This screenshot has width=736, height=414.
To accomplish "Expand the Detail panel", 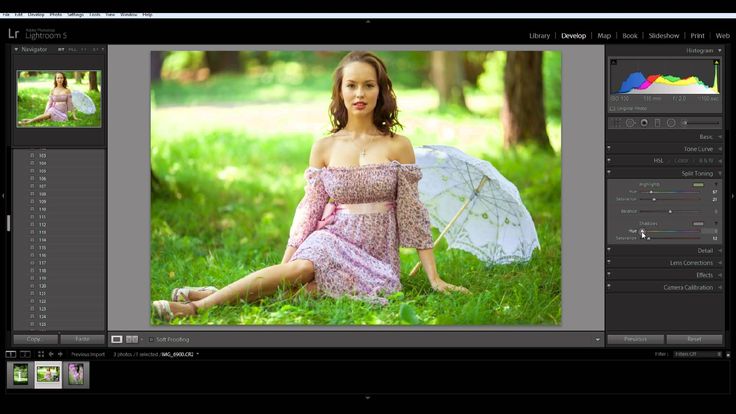I will click(x=720, y=251).
